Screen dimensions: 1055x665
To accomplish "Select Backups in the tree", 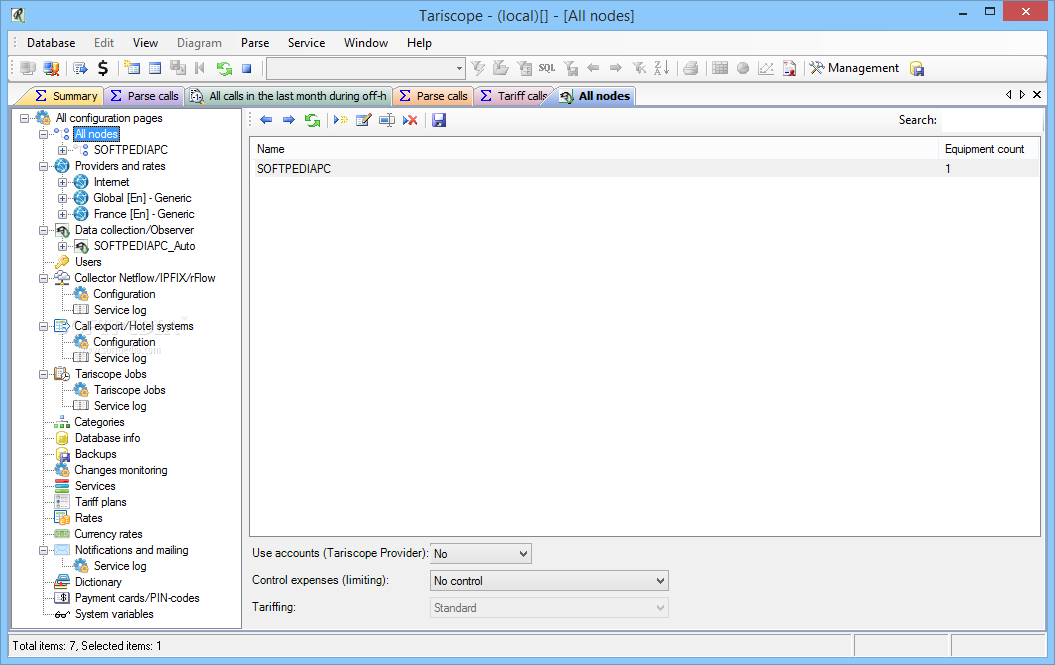I will pos(96,454).
